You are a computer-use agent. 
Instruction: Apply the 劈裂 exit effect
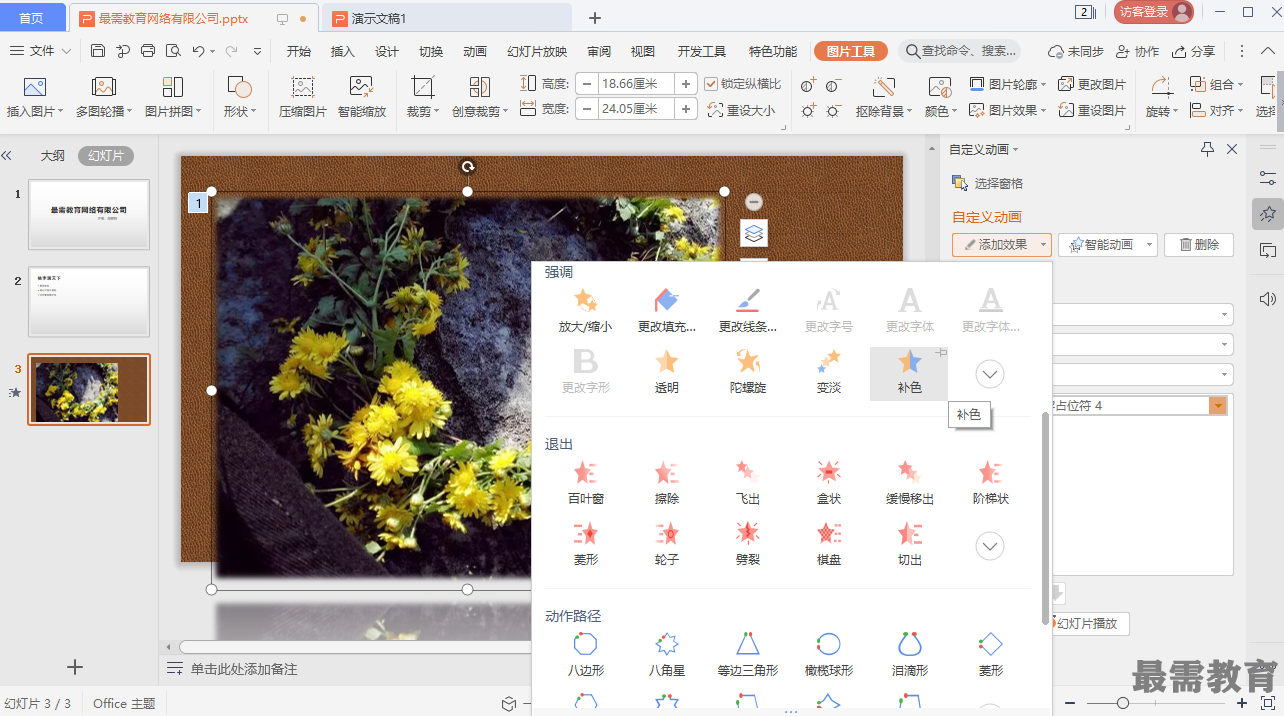(x=747, y=544)
